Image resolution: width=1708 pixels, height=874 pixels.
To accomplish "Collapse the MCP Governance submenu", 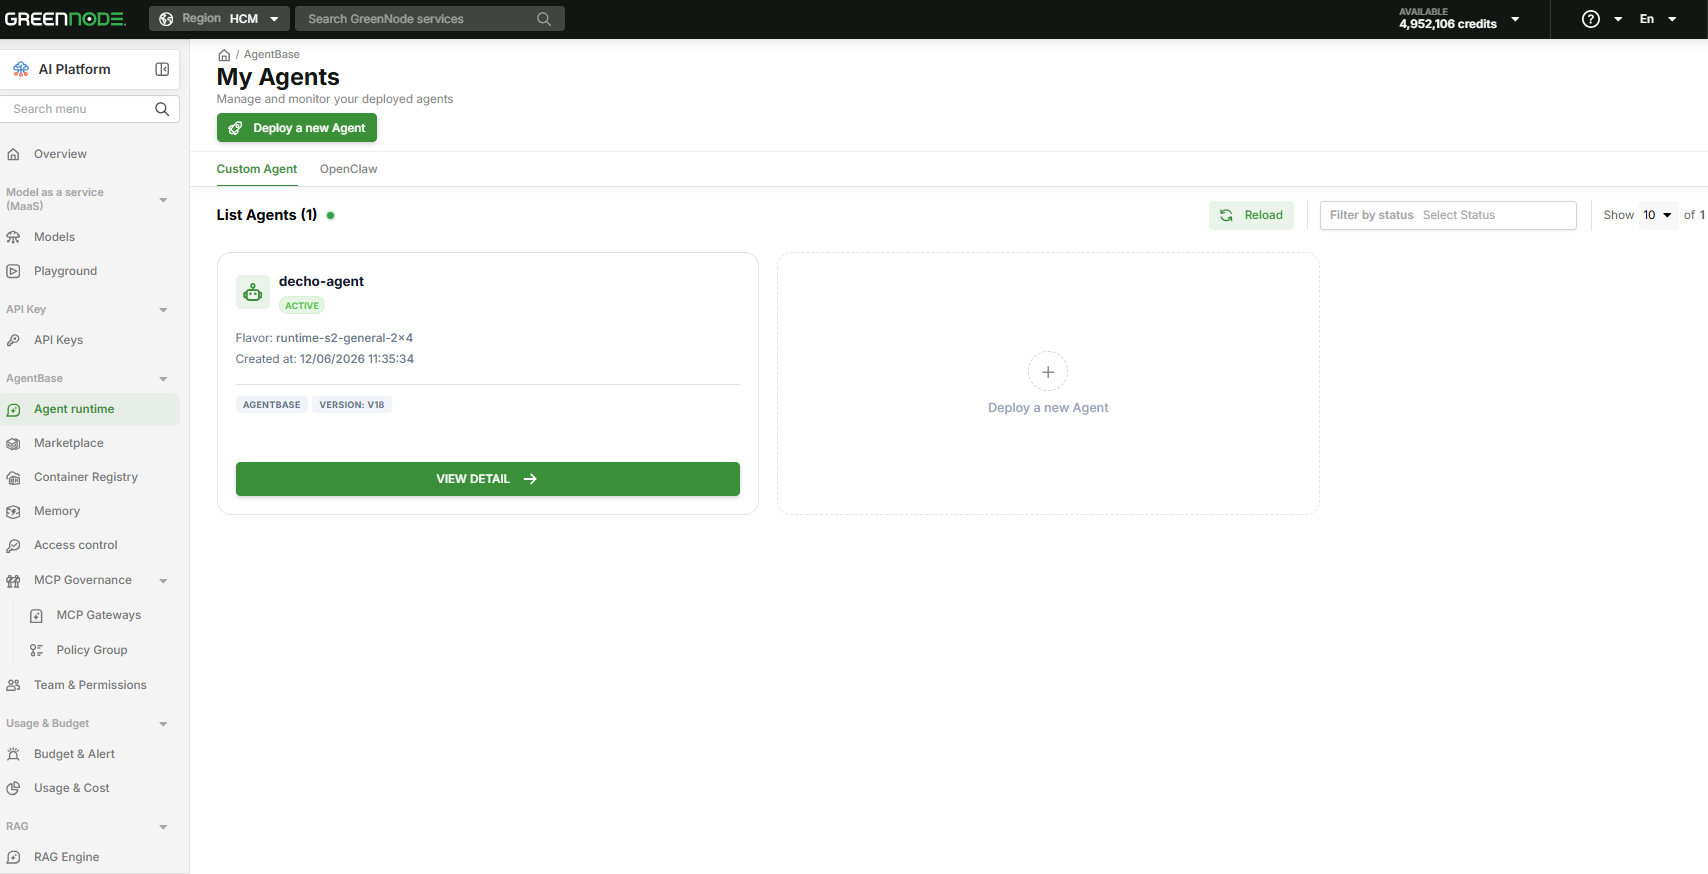I will point(163,581).
